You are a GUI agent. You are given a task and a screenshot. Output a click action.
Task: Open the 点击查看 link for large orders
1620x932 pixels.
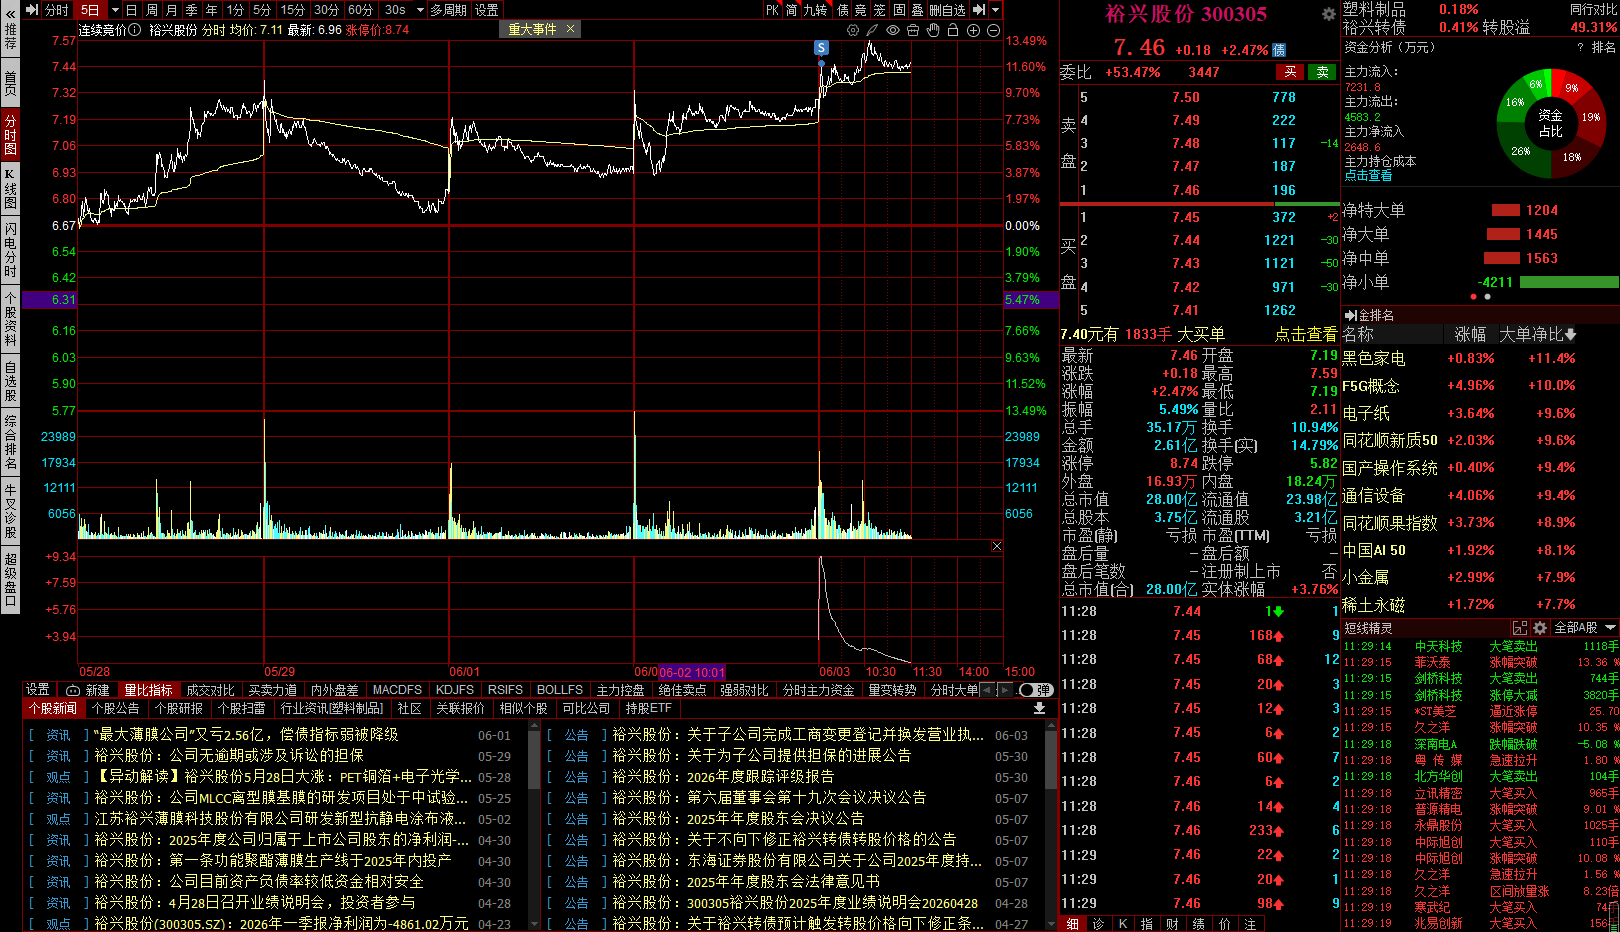1305,335
